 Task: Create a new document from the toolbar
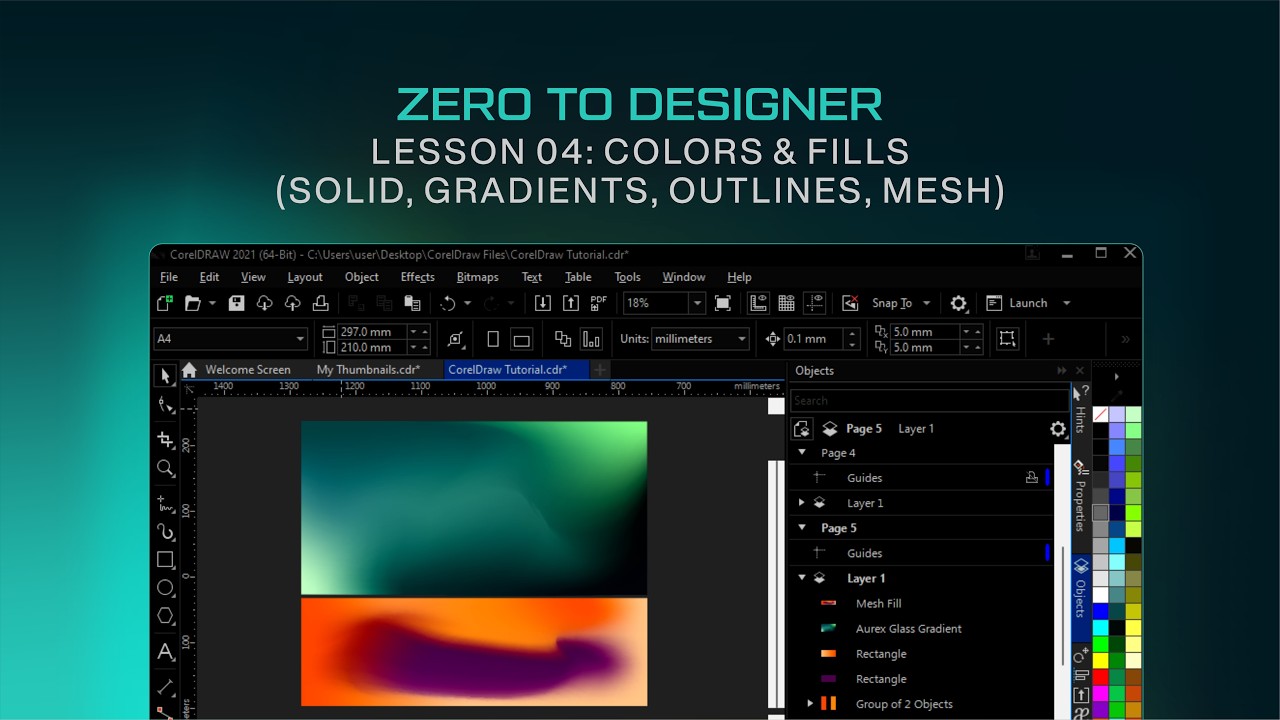tap(165, 303)
